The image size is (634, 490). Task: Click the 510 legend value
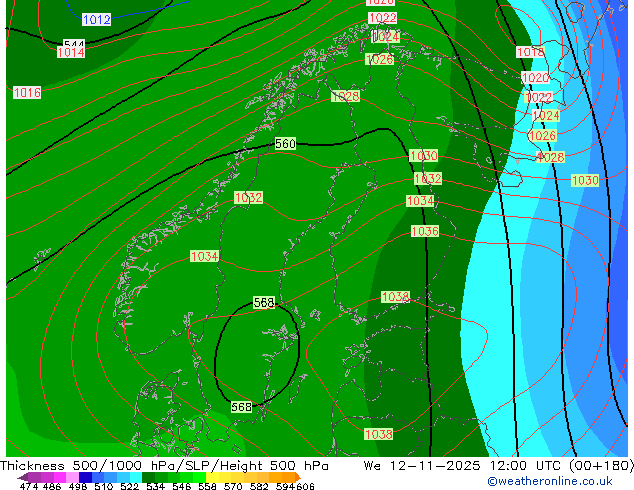click(104, 486)
